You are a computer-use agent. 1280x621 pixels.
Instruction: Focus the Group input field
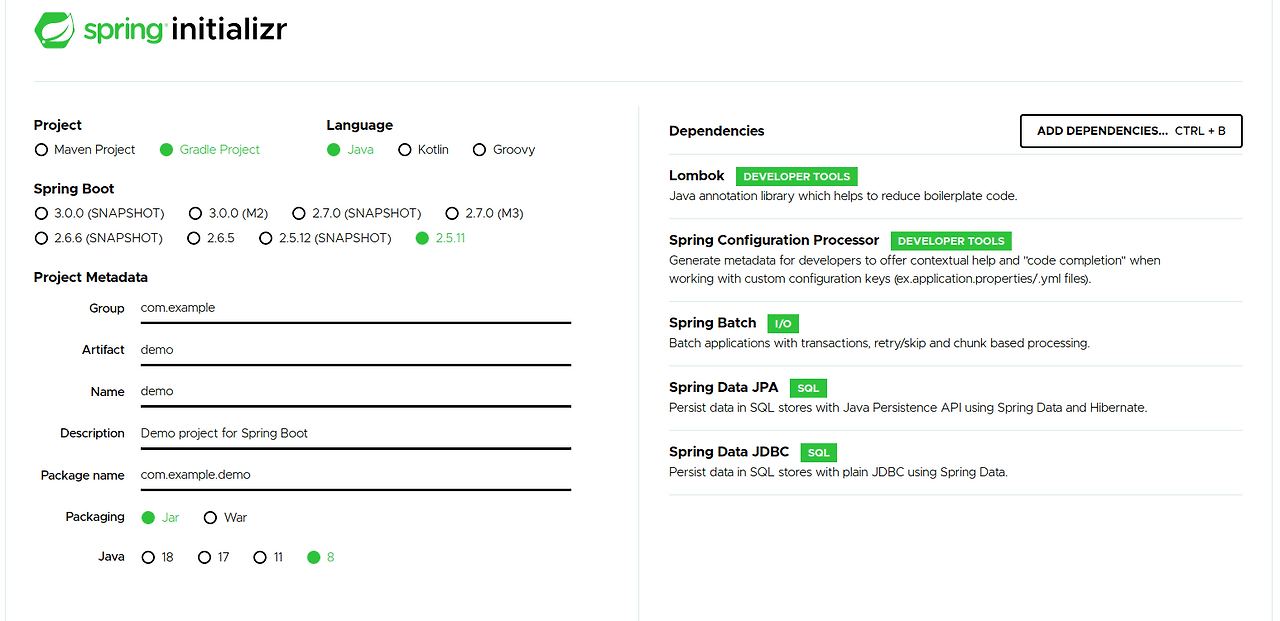click(355, 308)
